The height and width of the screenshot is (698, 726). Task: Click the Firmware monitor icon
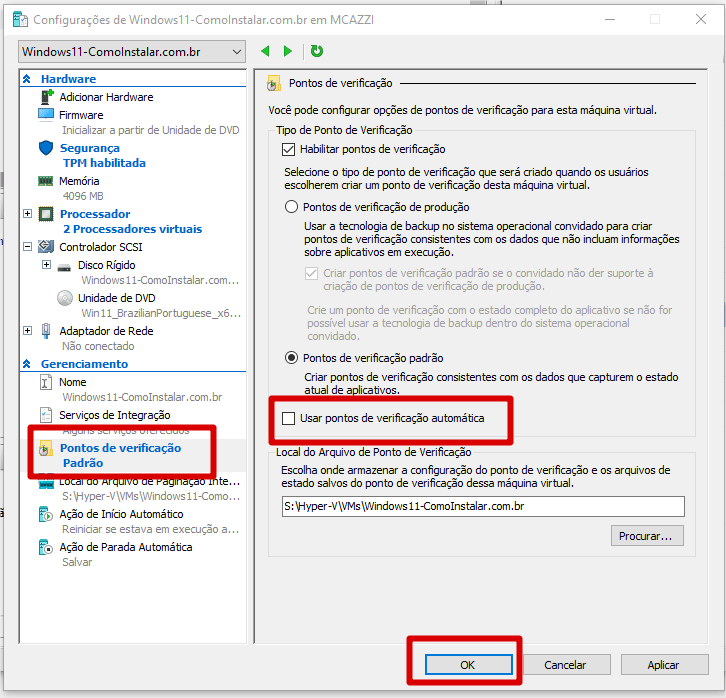click(46, 114)
